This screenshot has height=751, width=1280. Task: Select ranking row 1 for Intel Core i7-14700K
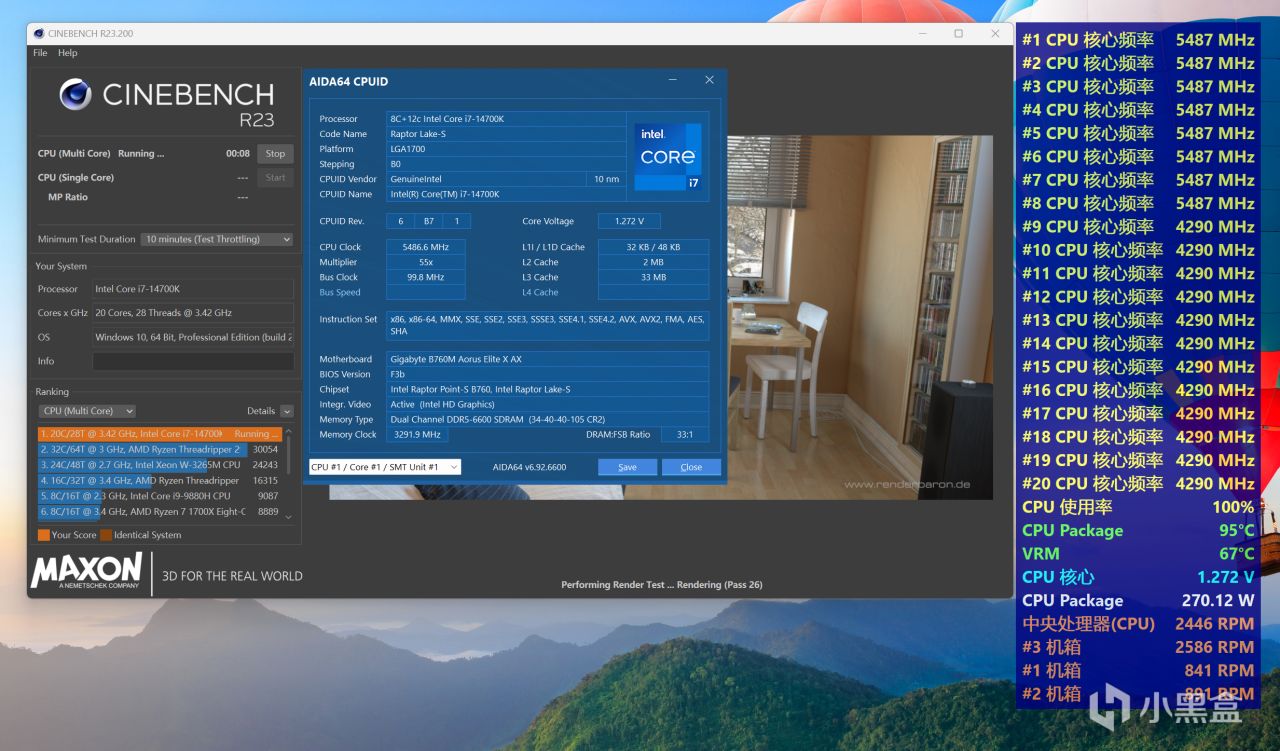(x=160, y=434)
